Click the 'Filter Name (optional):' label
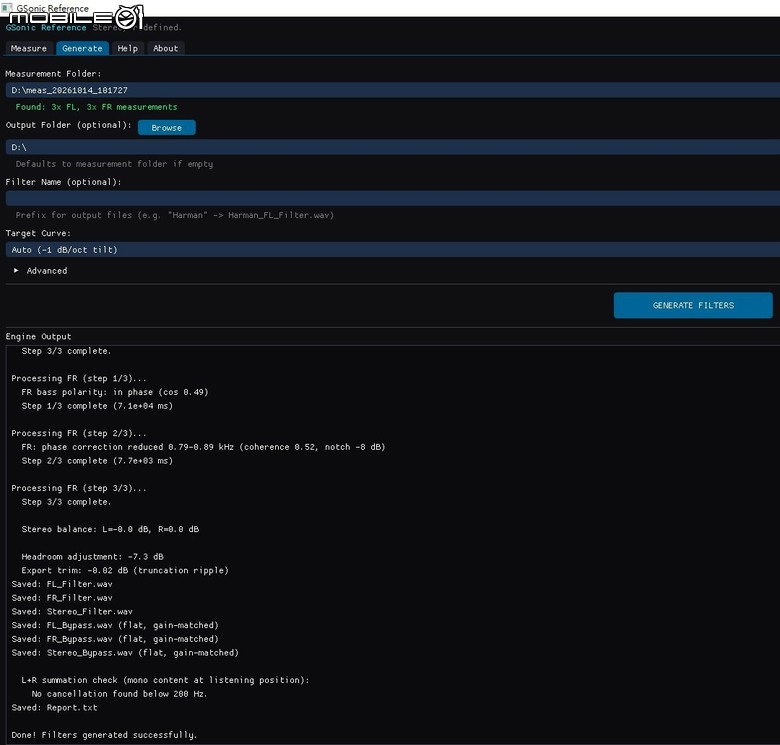The height and width of the screenshot is (745, 780). click(x=63, y=182)
